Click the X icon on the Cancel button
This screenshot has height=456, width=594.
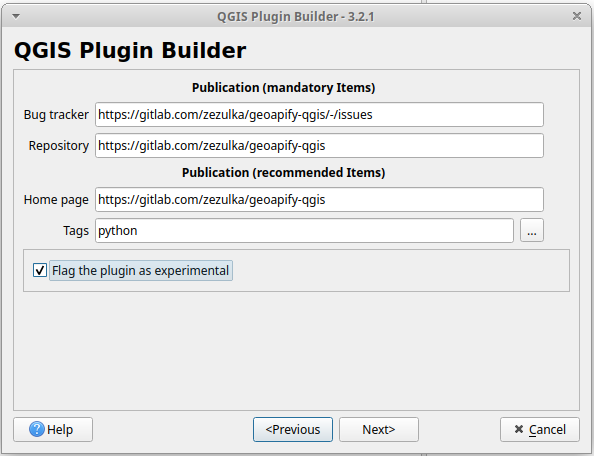click(x=519, y=429)
